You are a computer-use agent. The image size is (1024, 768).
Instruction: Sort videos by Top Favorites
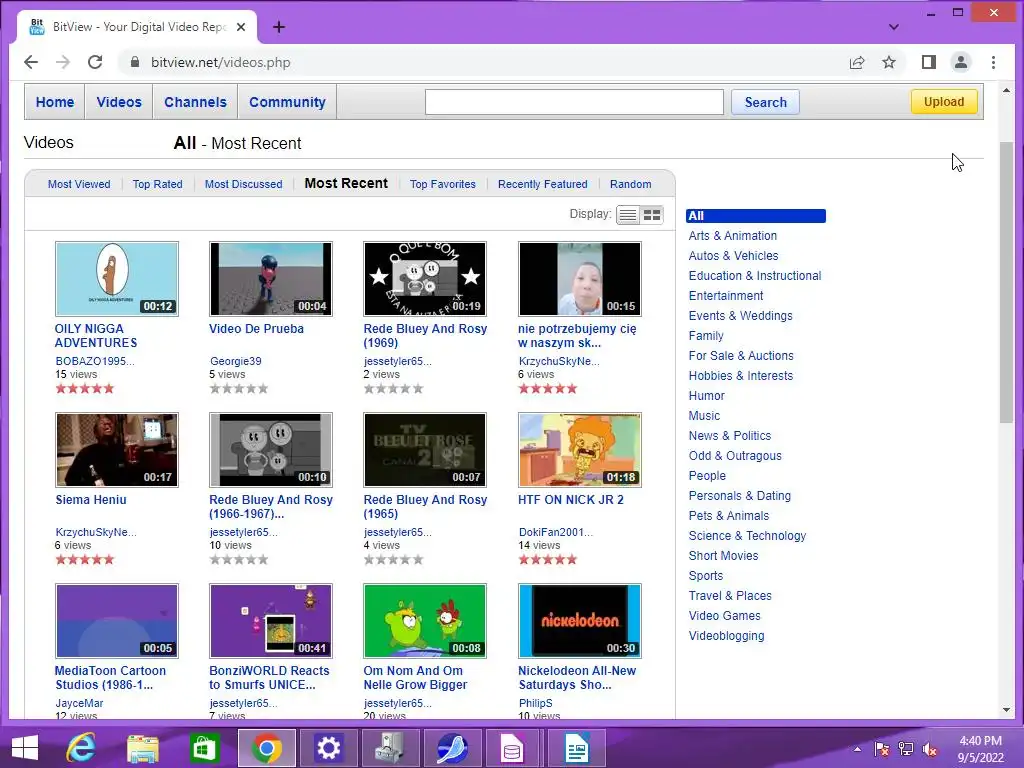(443, 184)
